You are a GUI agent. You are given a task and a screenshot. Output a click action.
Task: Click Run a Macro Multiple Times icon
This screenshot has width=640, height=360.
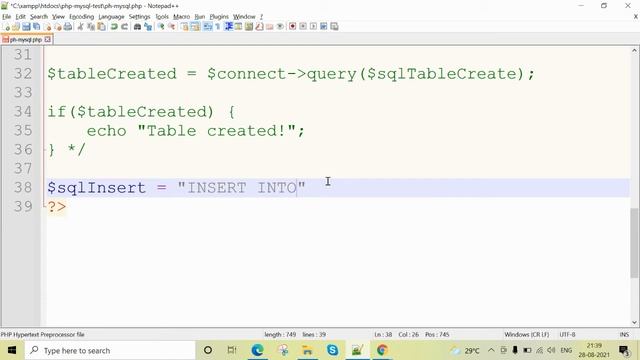(x=324, y=27)
